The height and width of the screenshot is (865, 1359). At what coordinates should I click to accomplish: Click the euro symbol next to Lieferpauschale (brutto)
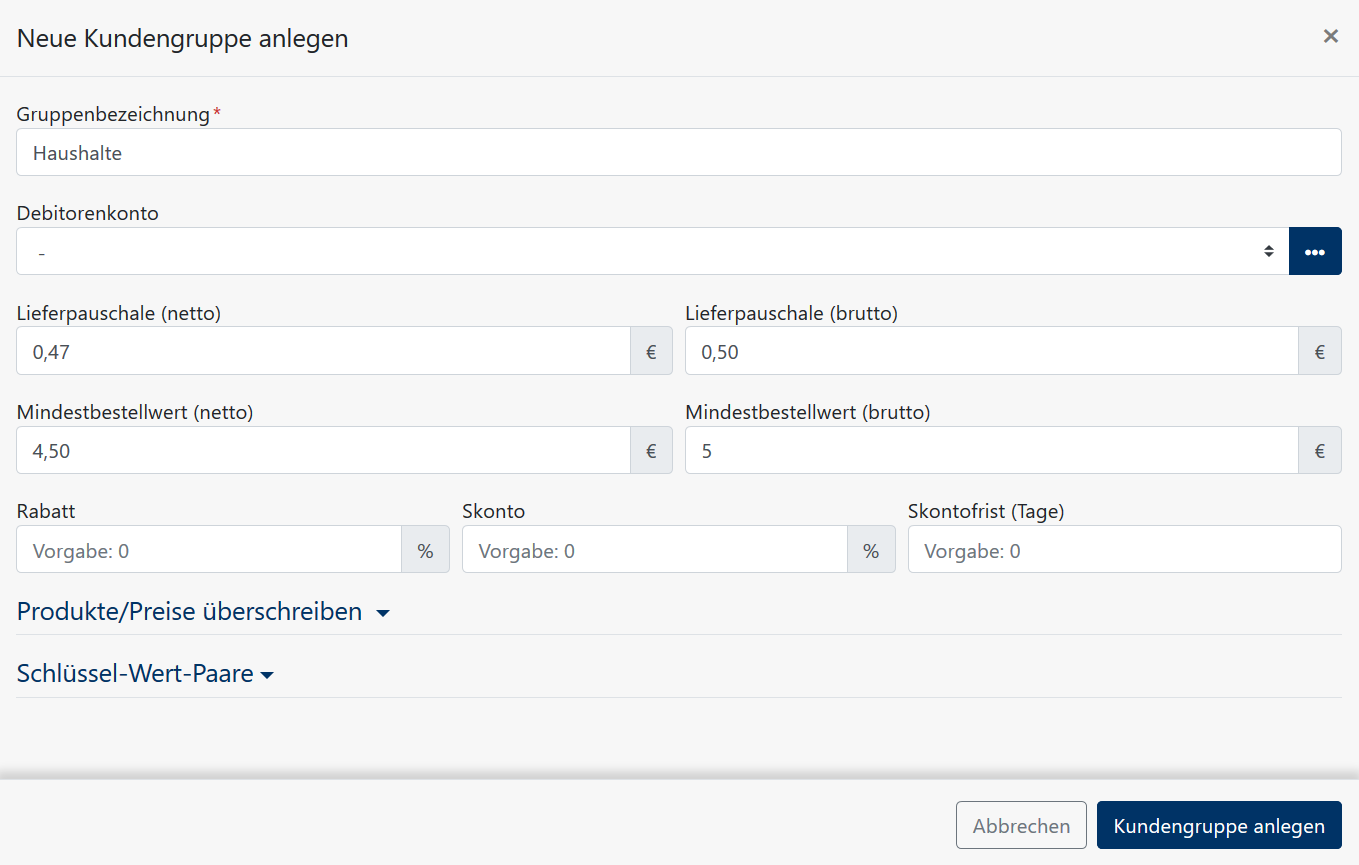[1320, 351]
